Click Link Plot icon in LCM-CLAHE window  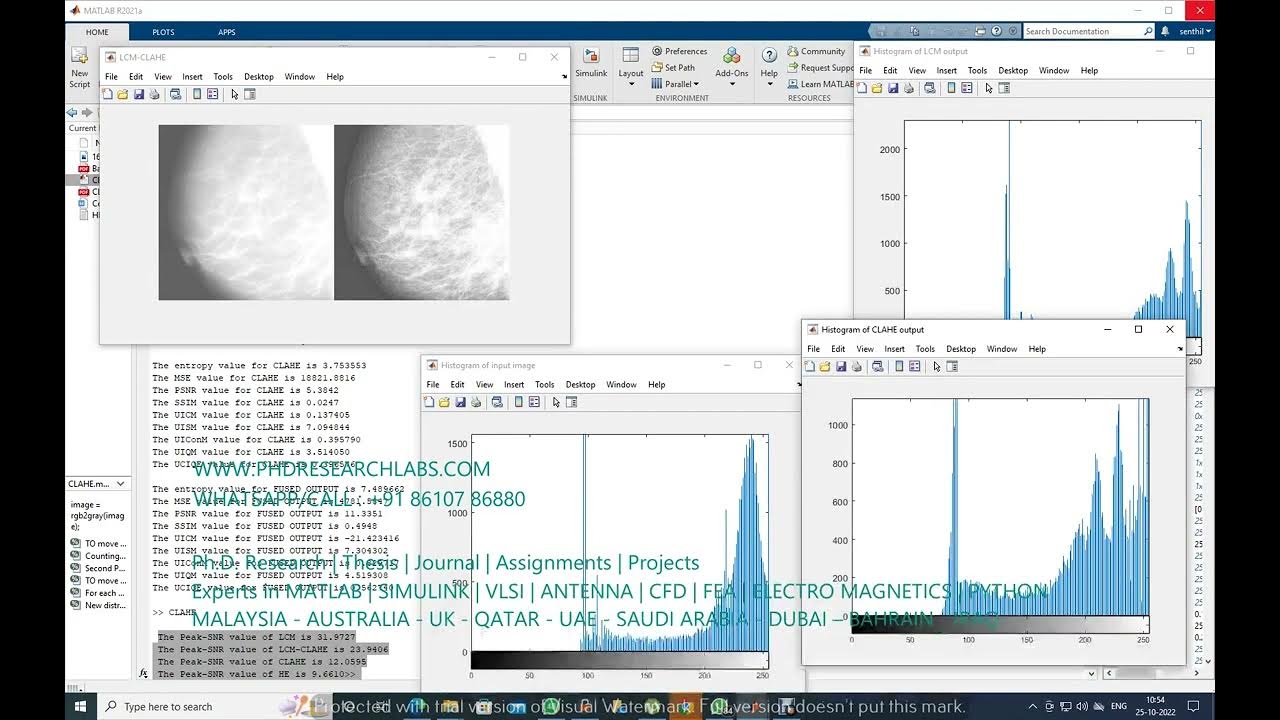(175, 94)
